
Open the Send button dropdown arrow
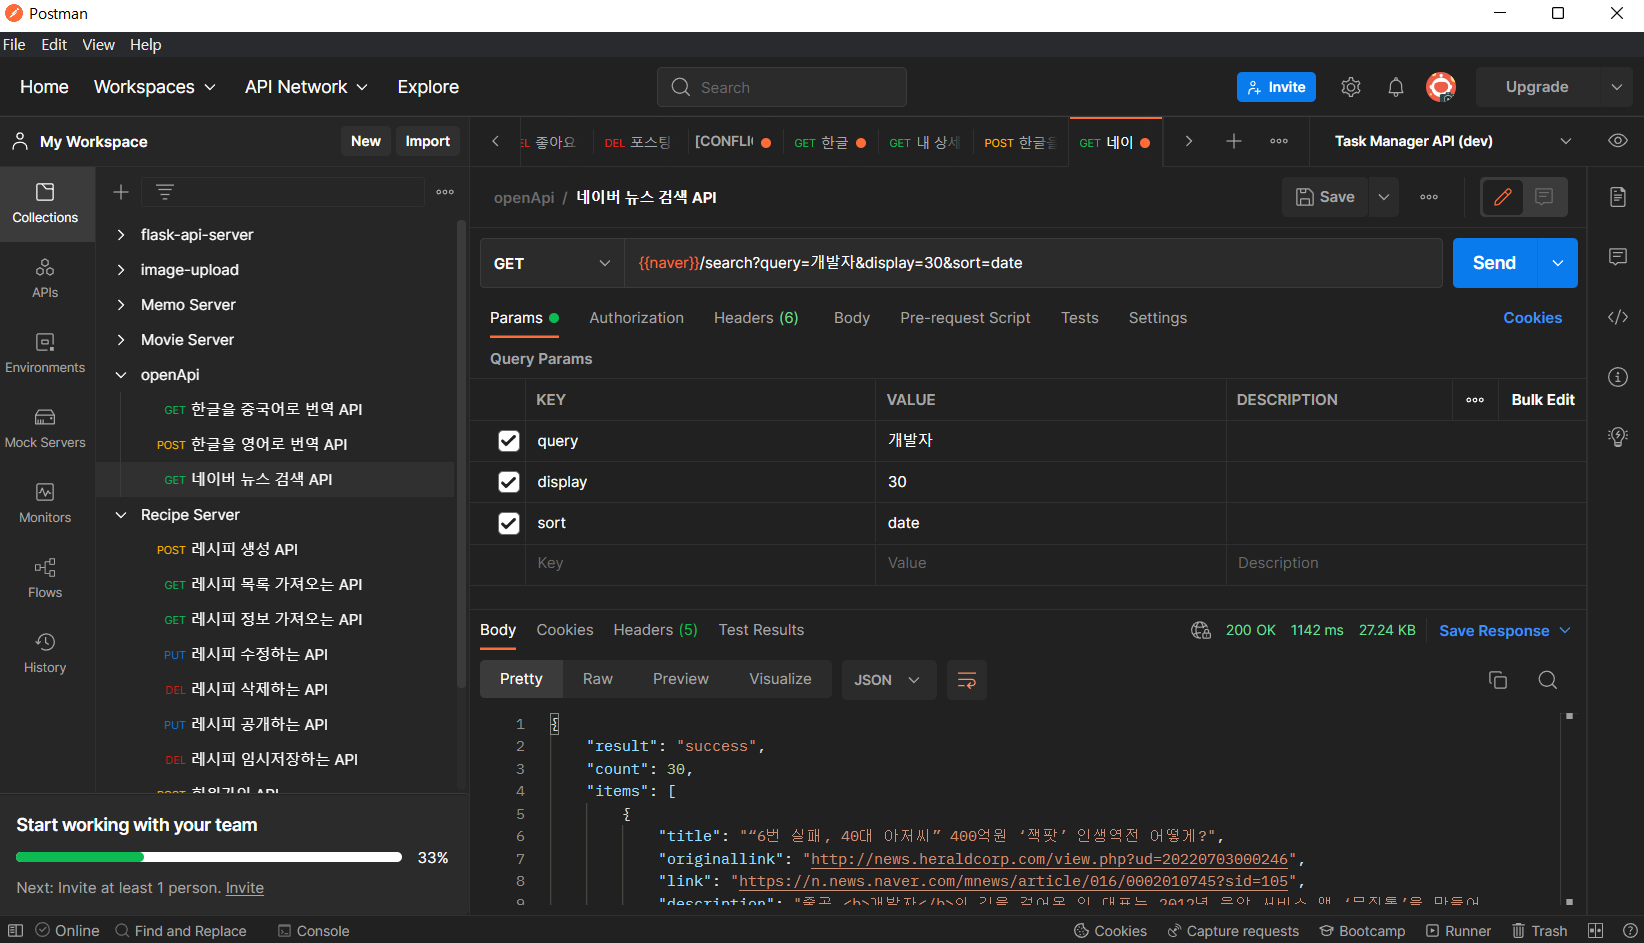pos(1558,263)
